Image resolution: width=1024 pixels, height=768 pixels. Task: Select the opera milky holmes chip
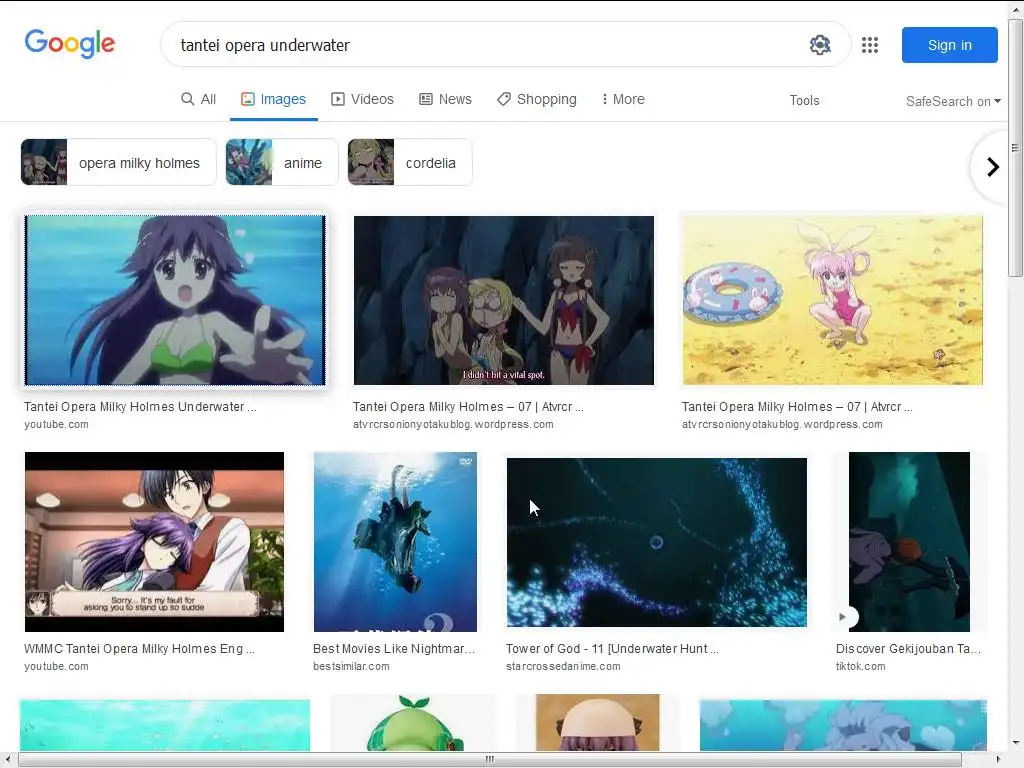118,163
